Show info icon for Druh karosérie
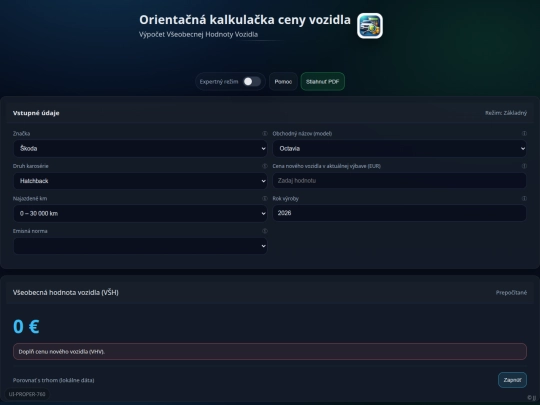Screen dimensions: 540x405 click(264, 166)
